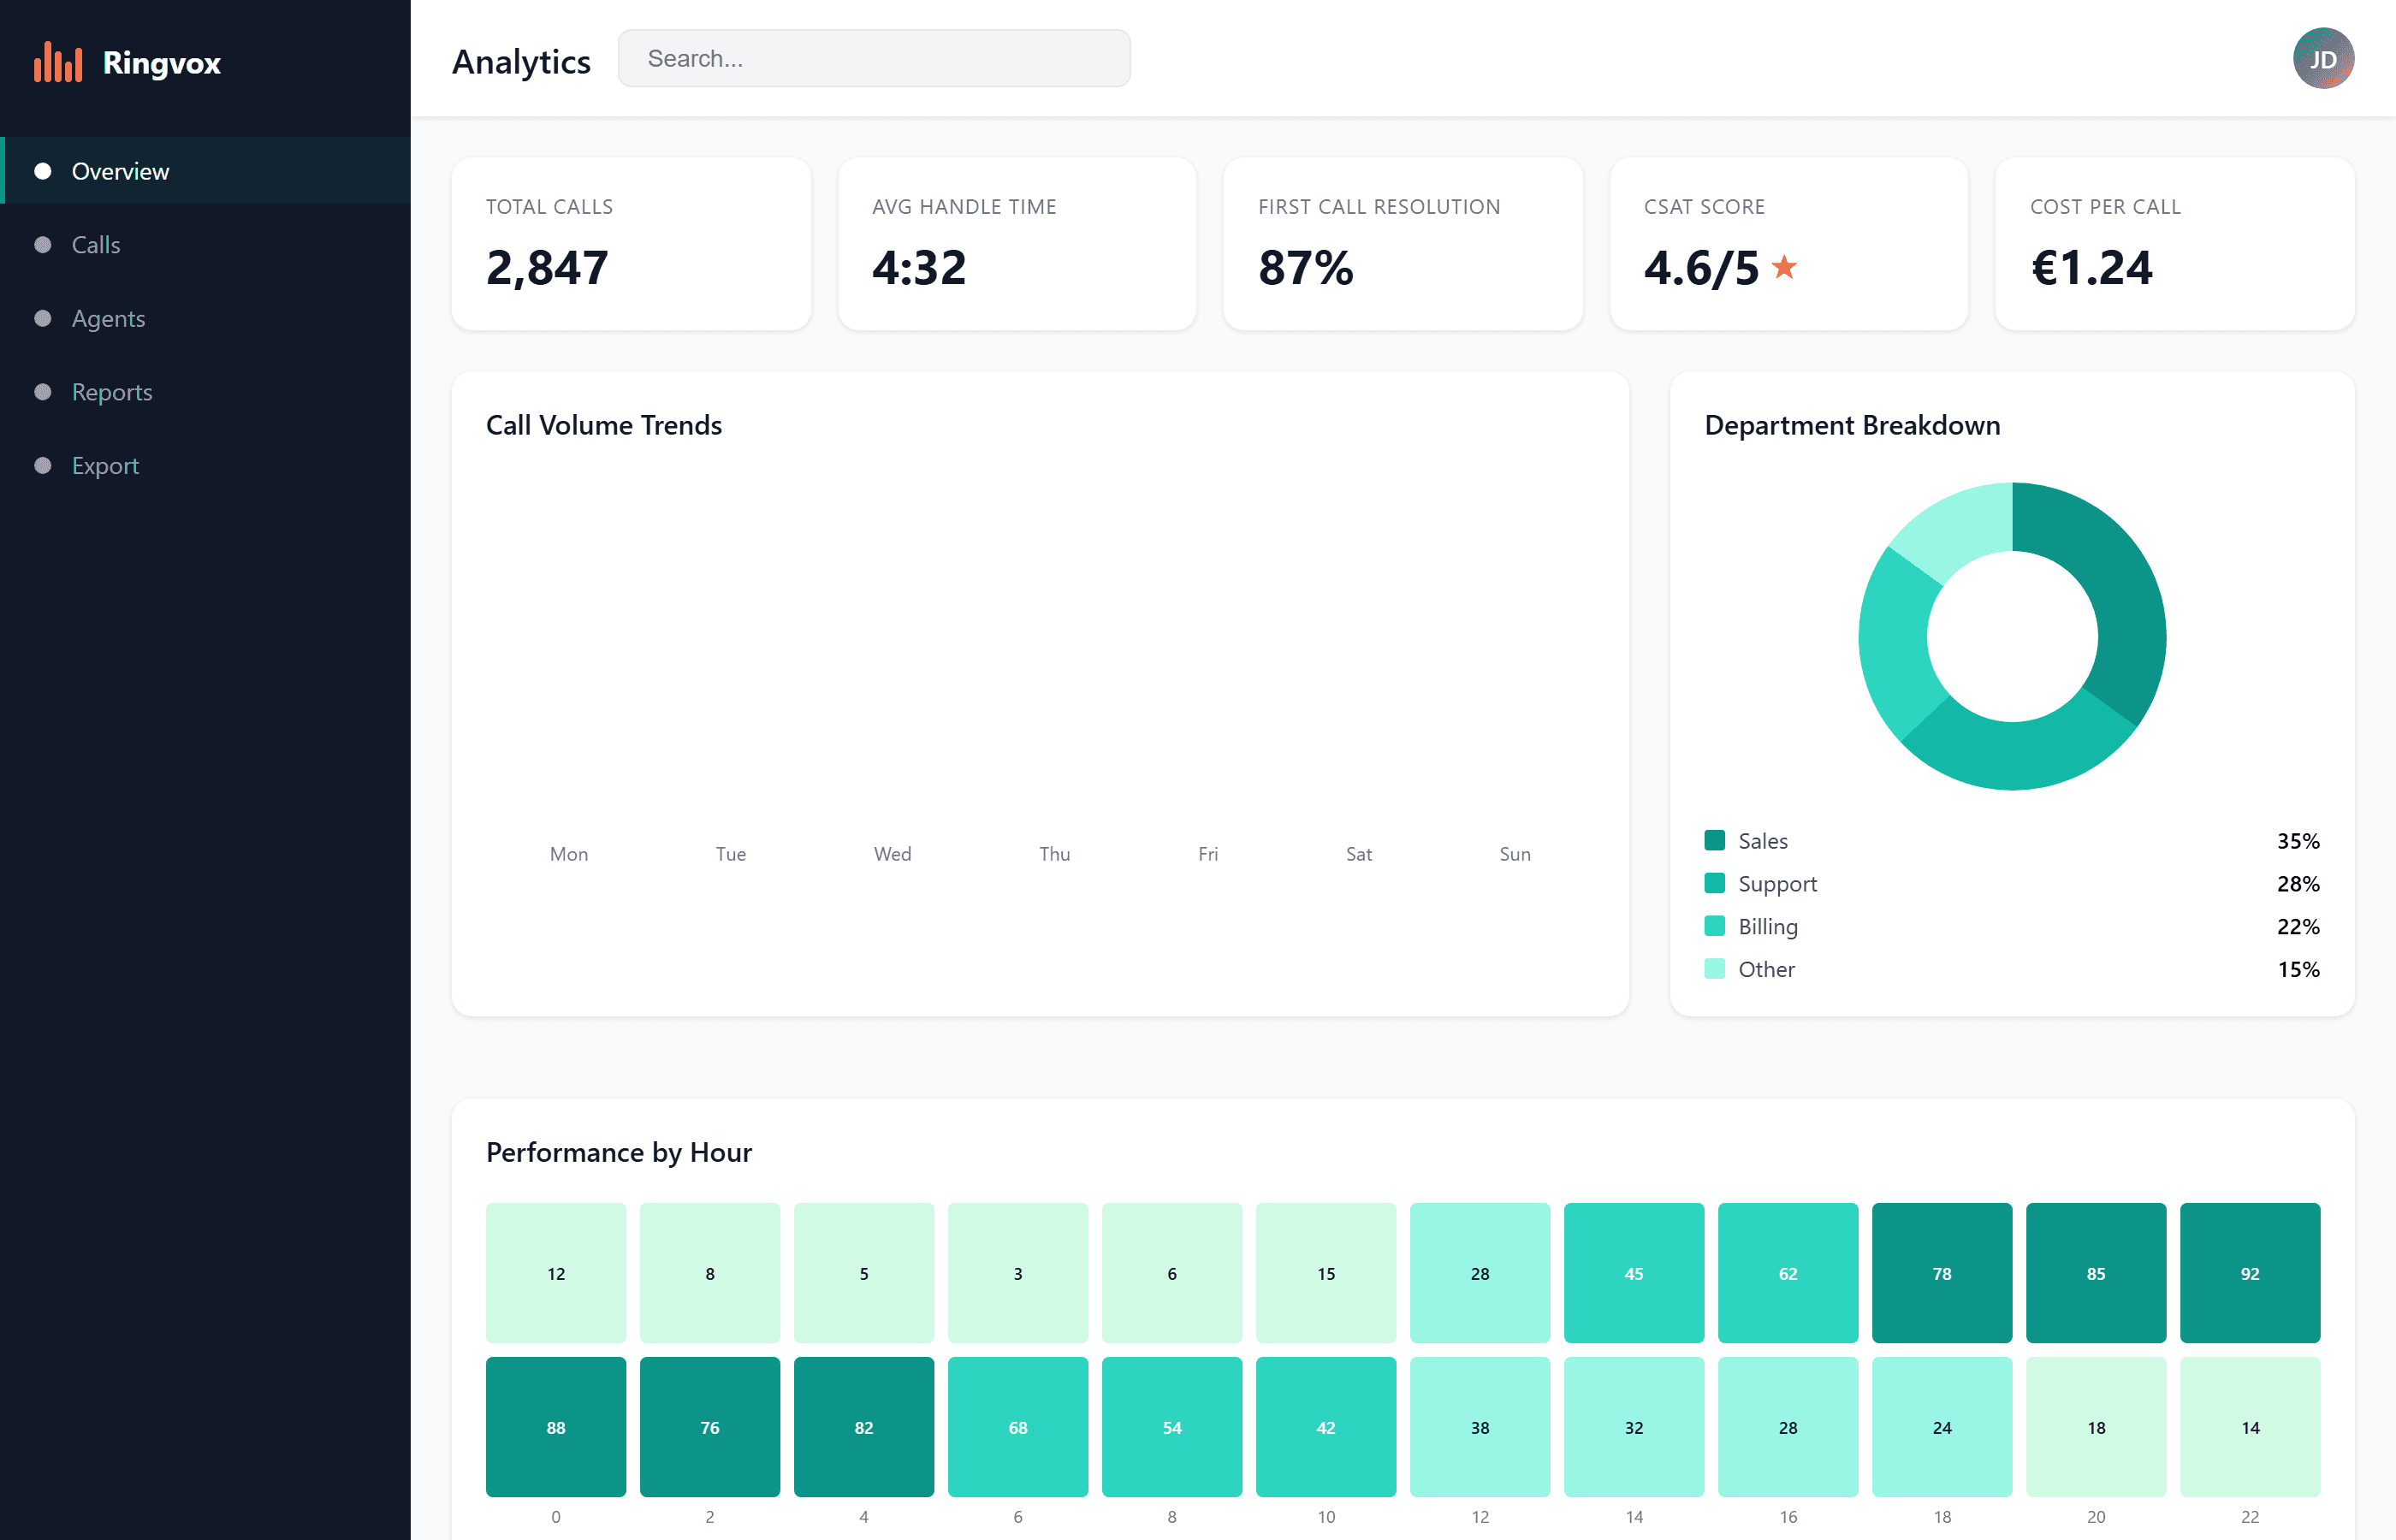Open the Reports section

pyautogui.click(x=112, y=391)
